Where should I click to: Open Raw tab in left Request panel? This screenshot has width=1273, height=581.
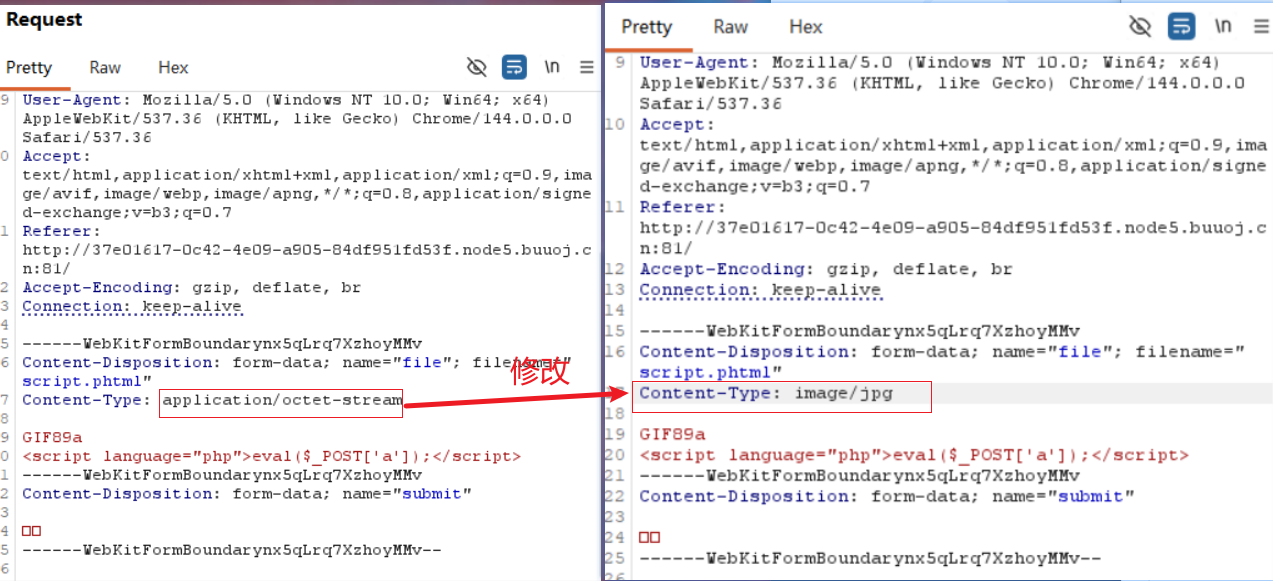point(105,68)
